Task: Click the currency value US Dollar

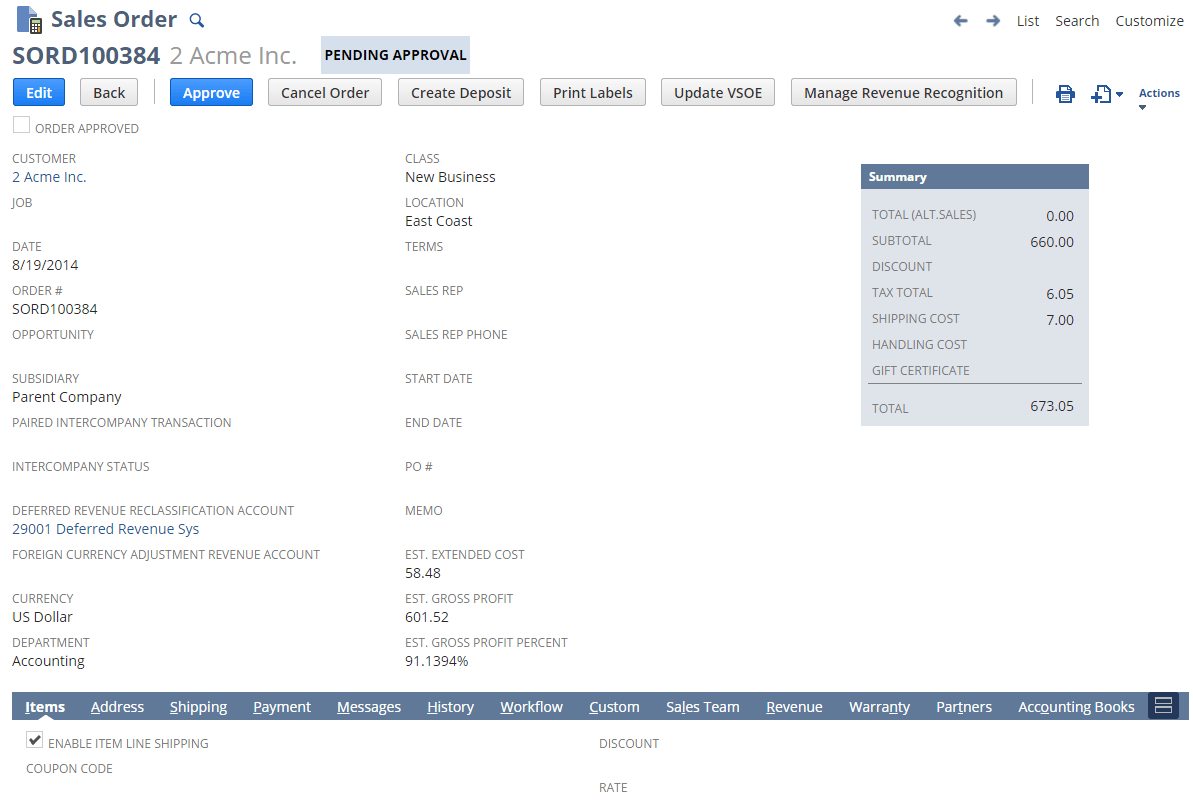Action: [42, 617]
